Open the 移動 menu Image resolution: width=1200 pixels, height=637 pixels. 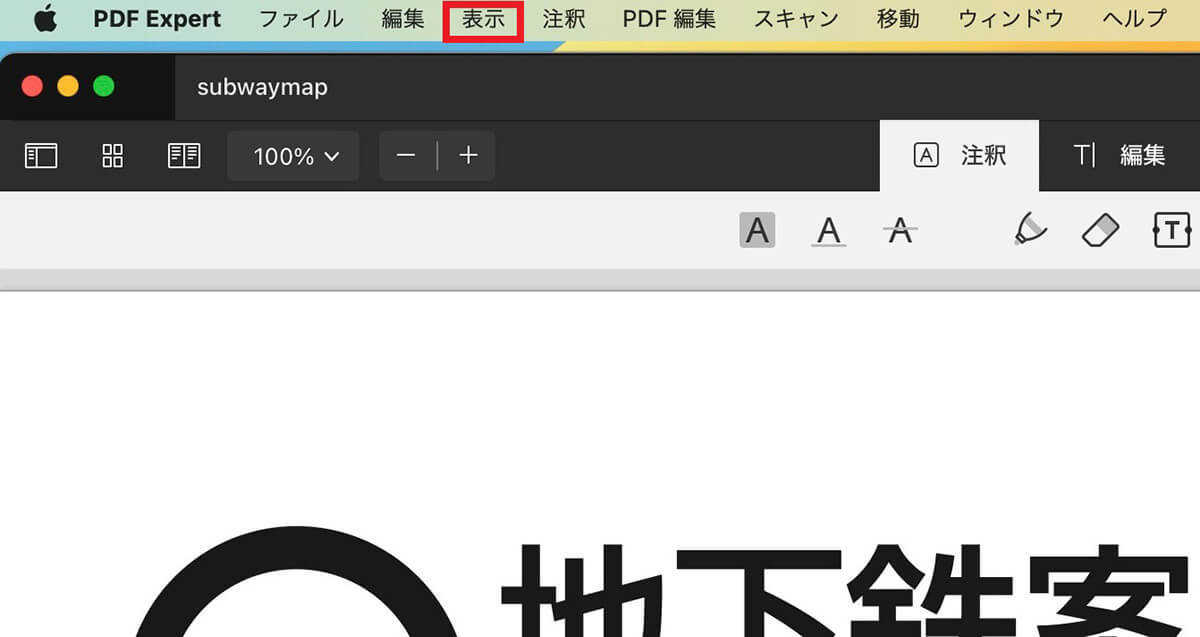pos(898,19)
